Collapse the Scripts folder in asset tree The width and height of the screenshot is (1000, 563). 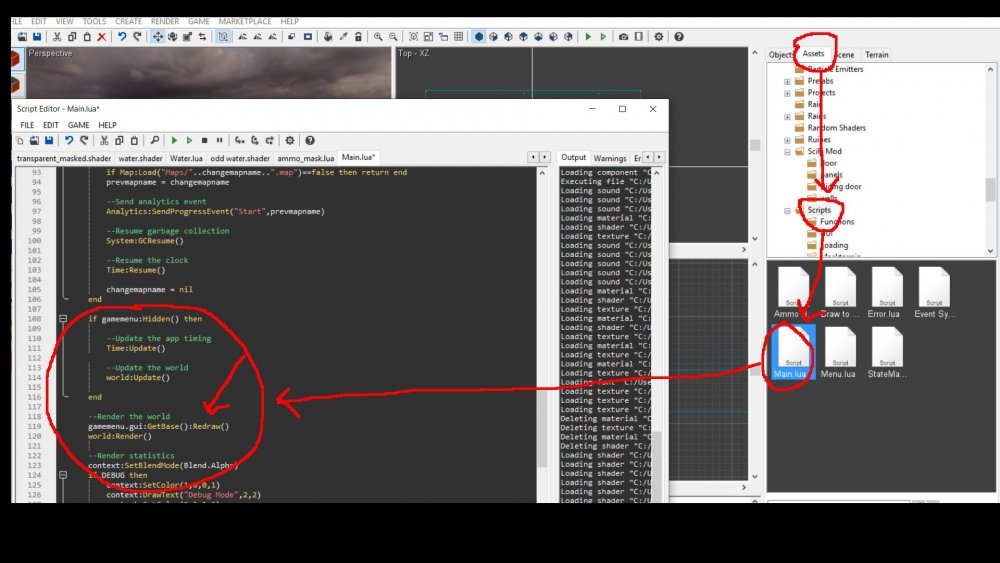click(x=787, y=211)
